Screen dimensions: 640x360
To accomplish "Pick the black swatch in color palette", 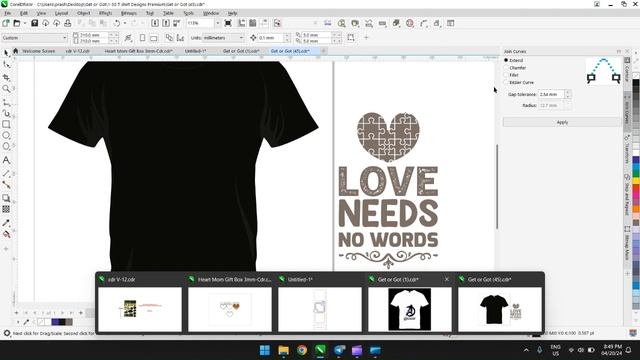I will pyautogui.click(x=636, y=83).
